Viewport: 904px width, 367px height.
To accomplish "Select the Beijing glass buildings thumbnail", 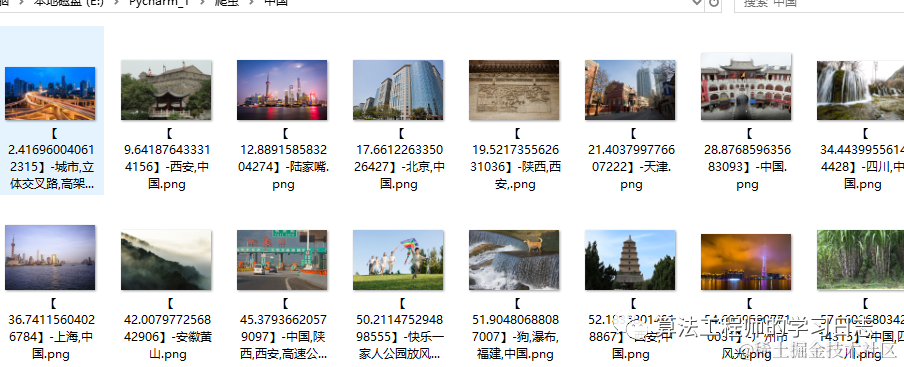I will (x=398, y=90).
